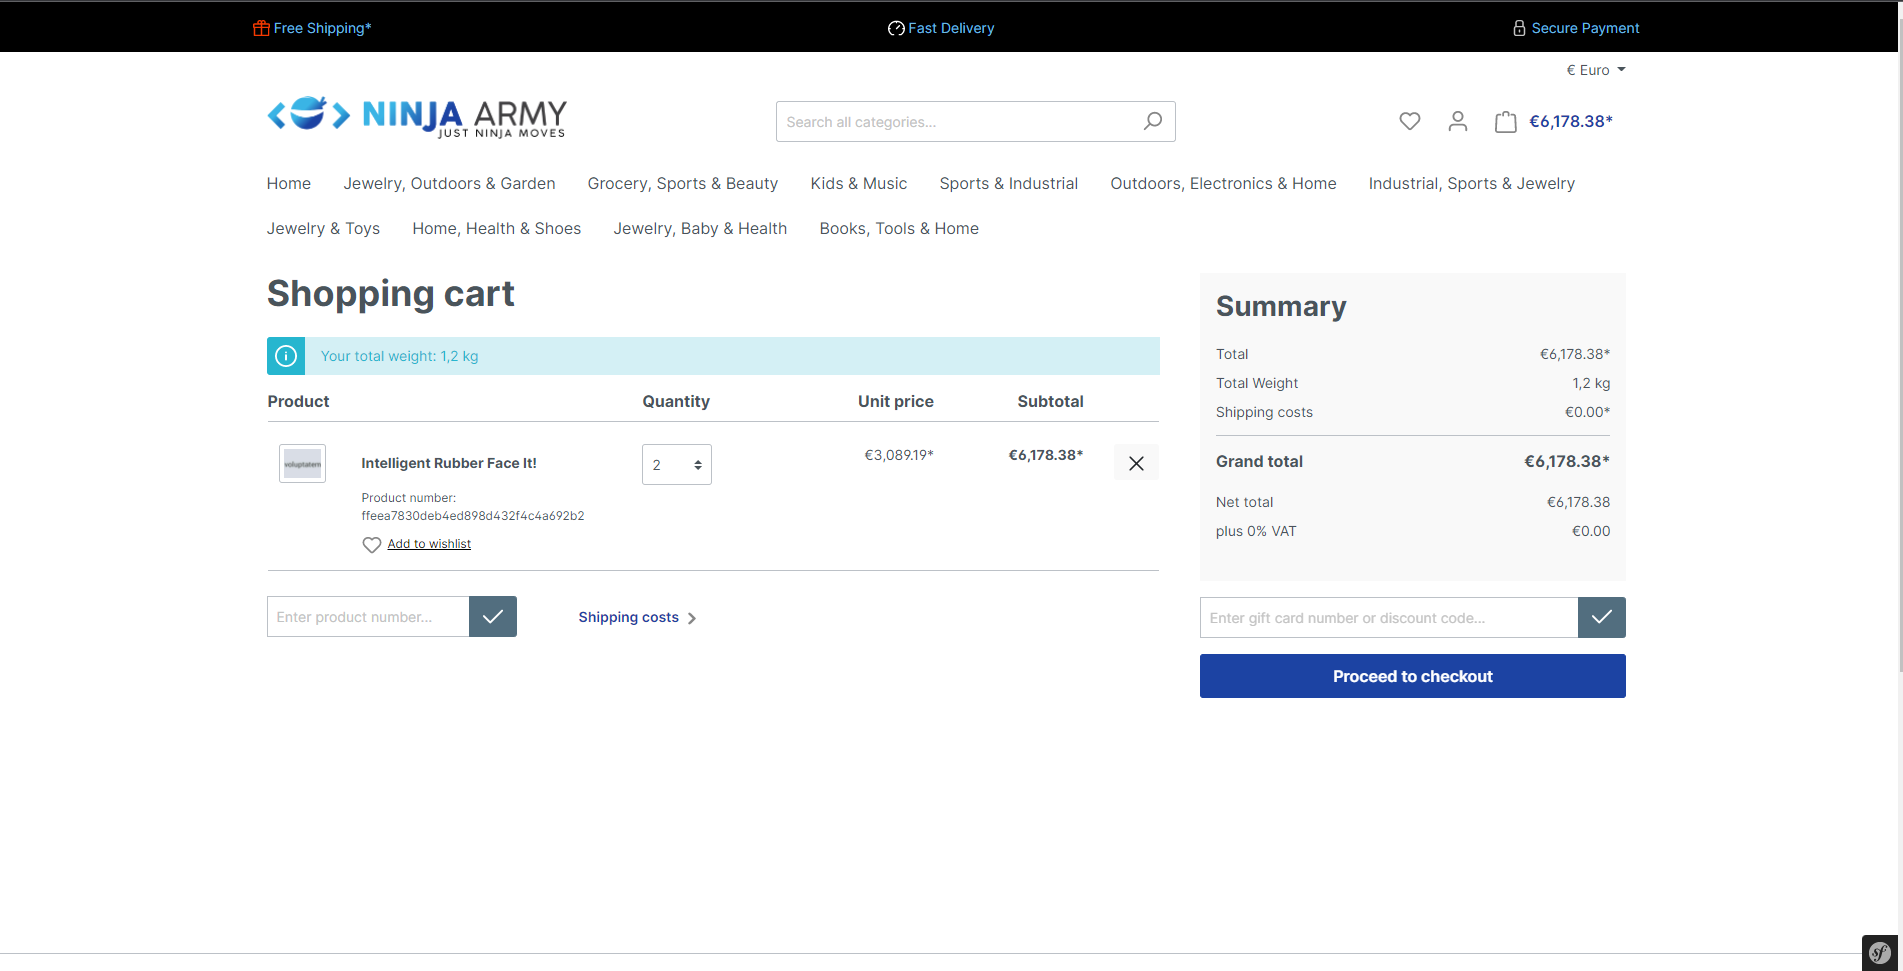Click the Fast Delivery text in top bar
The width and height of the screenshot is (1903, 971).
(951, 28)
